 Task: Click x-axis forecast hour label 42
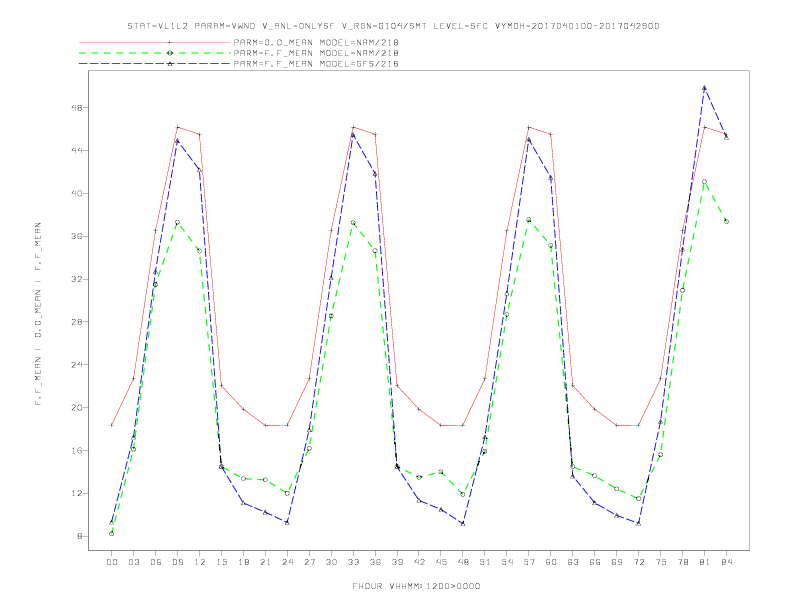(x=419, y=562)
